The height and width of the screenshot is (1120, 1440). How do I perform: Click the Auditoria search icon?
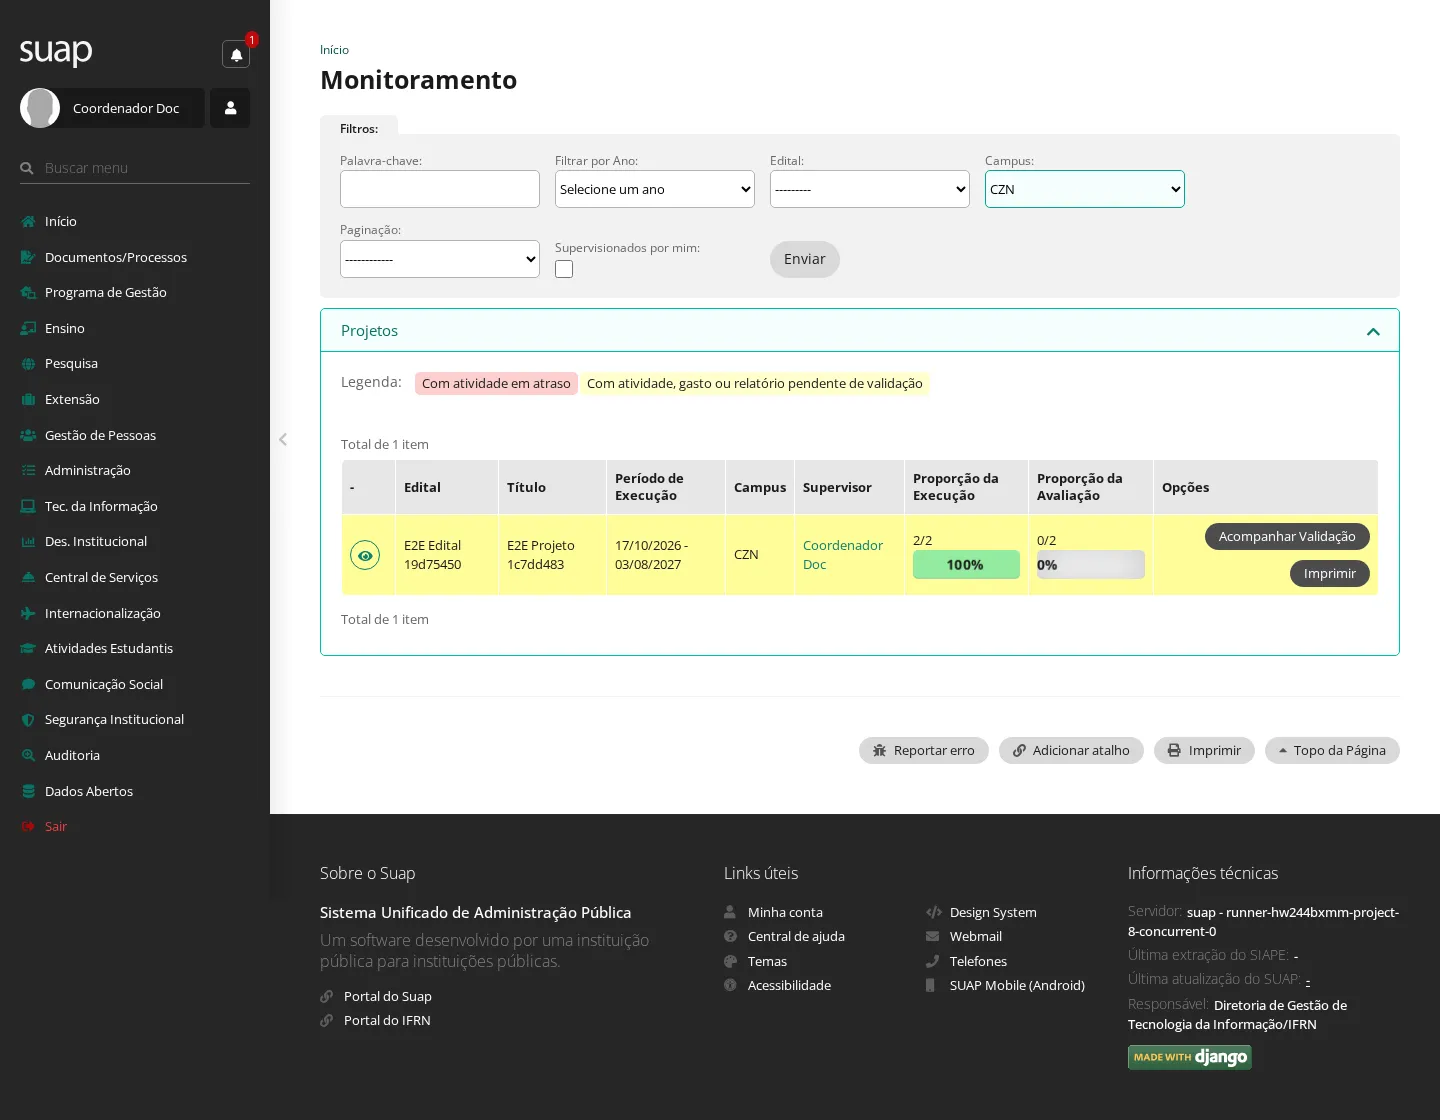coord(28,756)
